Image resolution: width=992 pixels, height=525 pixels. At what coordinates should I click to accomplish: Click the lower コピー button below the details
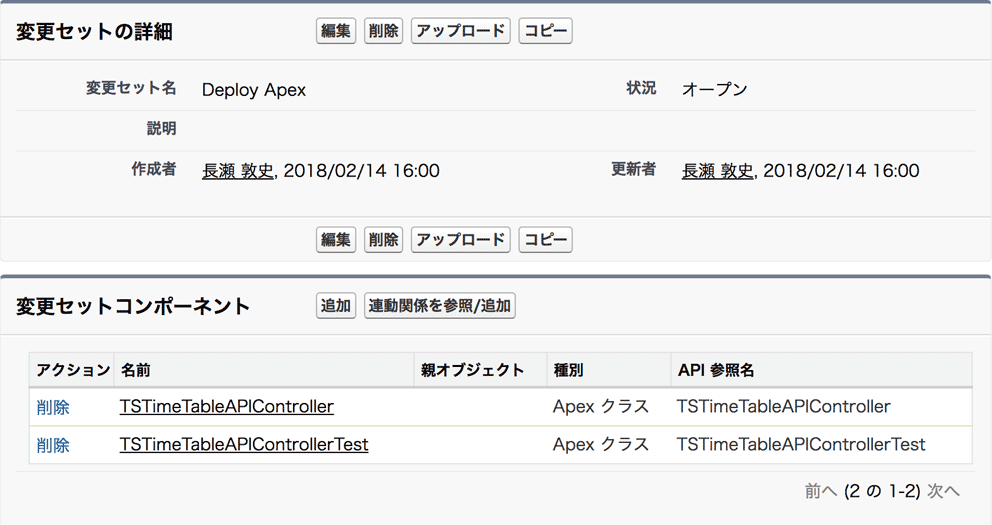coord(545,240)
